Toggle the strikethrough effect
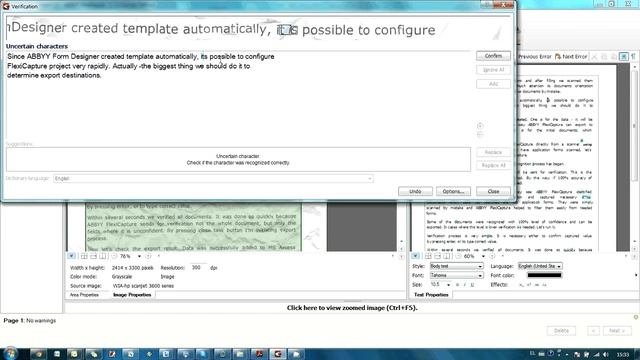The height and width of the screenshot is (360, 640). (x=537, y=285)
